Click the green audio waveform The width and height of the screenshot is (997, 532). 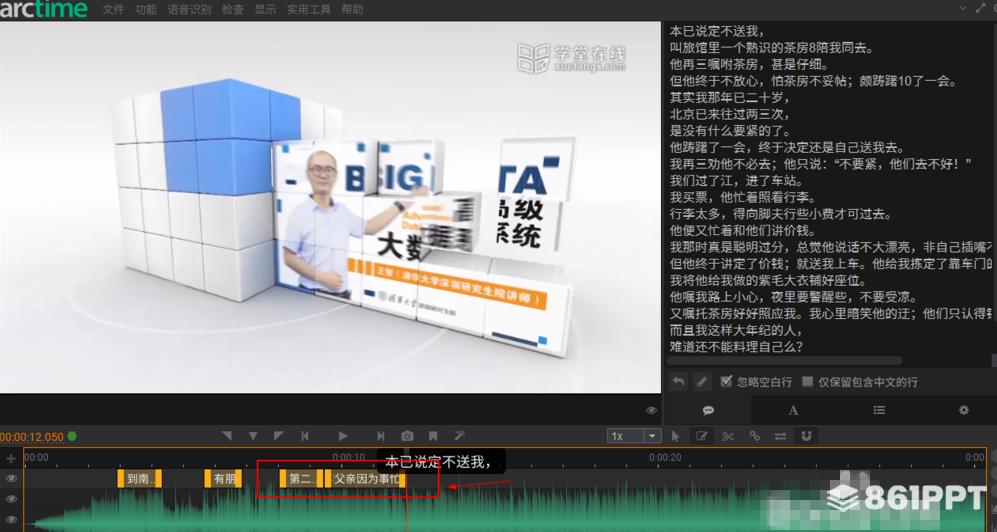click(505, 510)
